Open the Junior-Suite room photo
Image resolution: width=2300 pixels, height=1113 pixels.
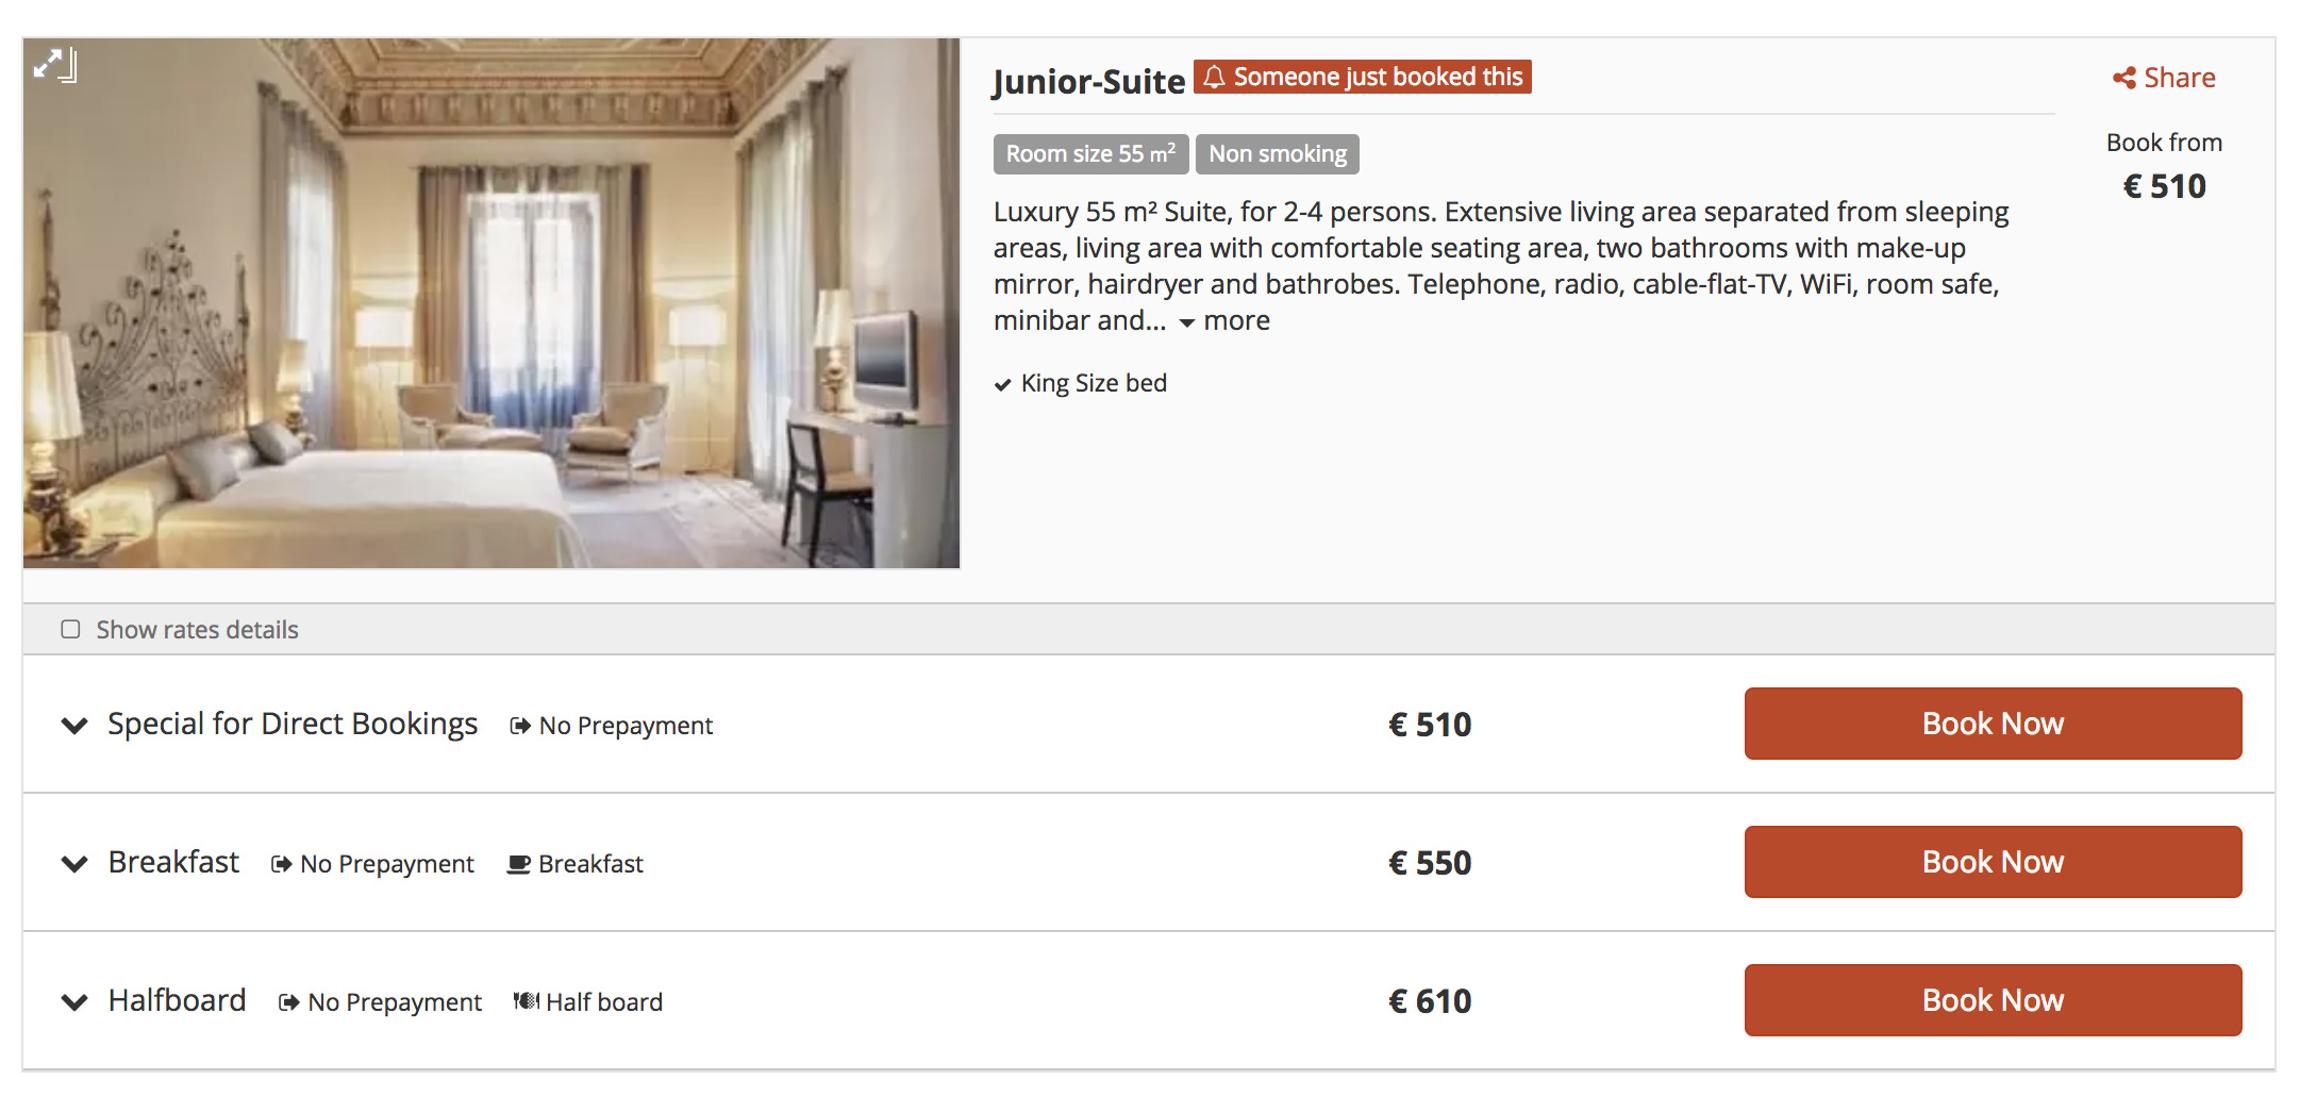(491, 303)
